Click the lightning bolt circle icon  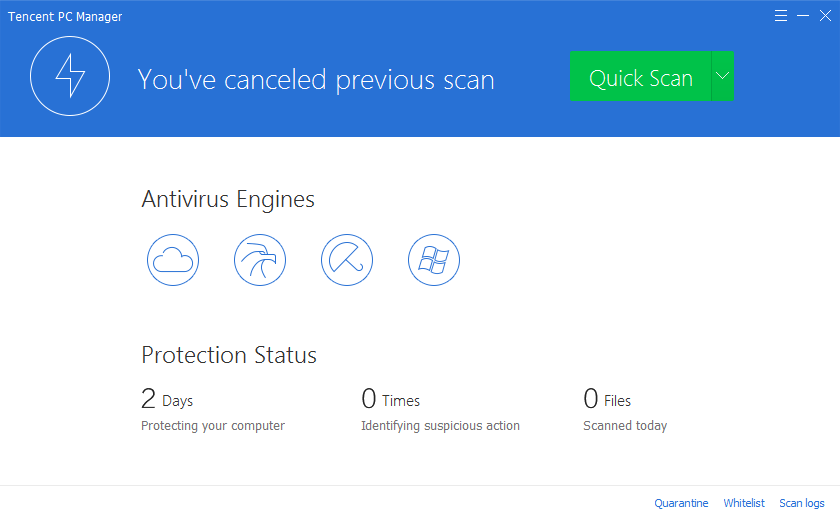(69, 77)
